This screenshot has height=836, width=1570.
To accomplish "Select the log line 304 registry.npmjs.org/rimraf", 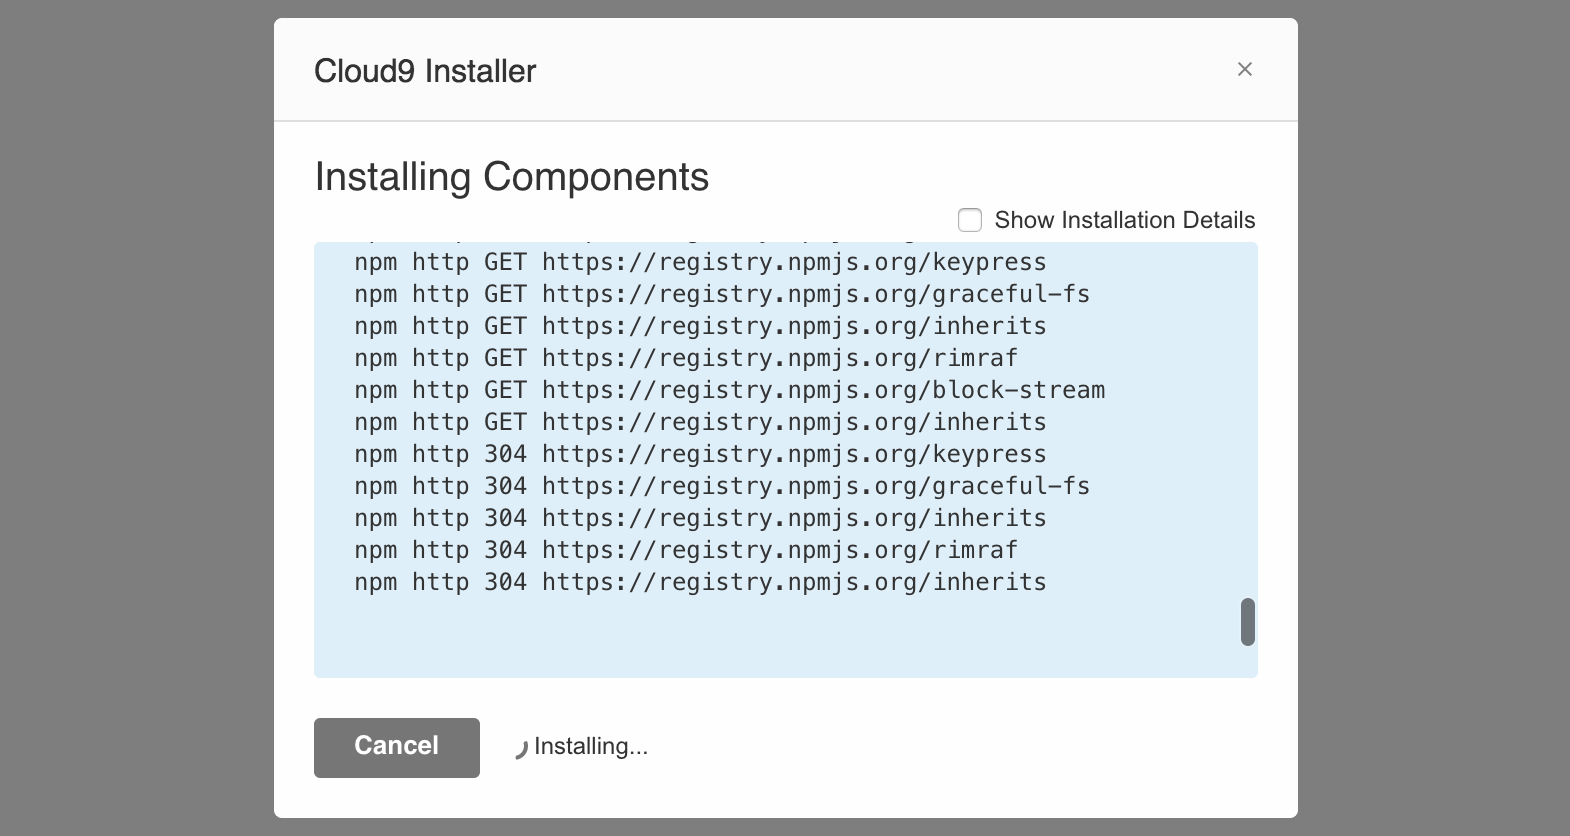I will 686,550.
